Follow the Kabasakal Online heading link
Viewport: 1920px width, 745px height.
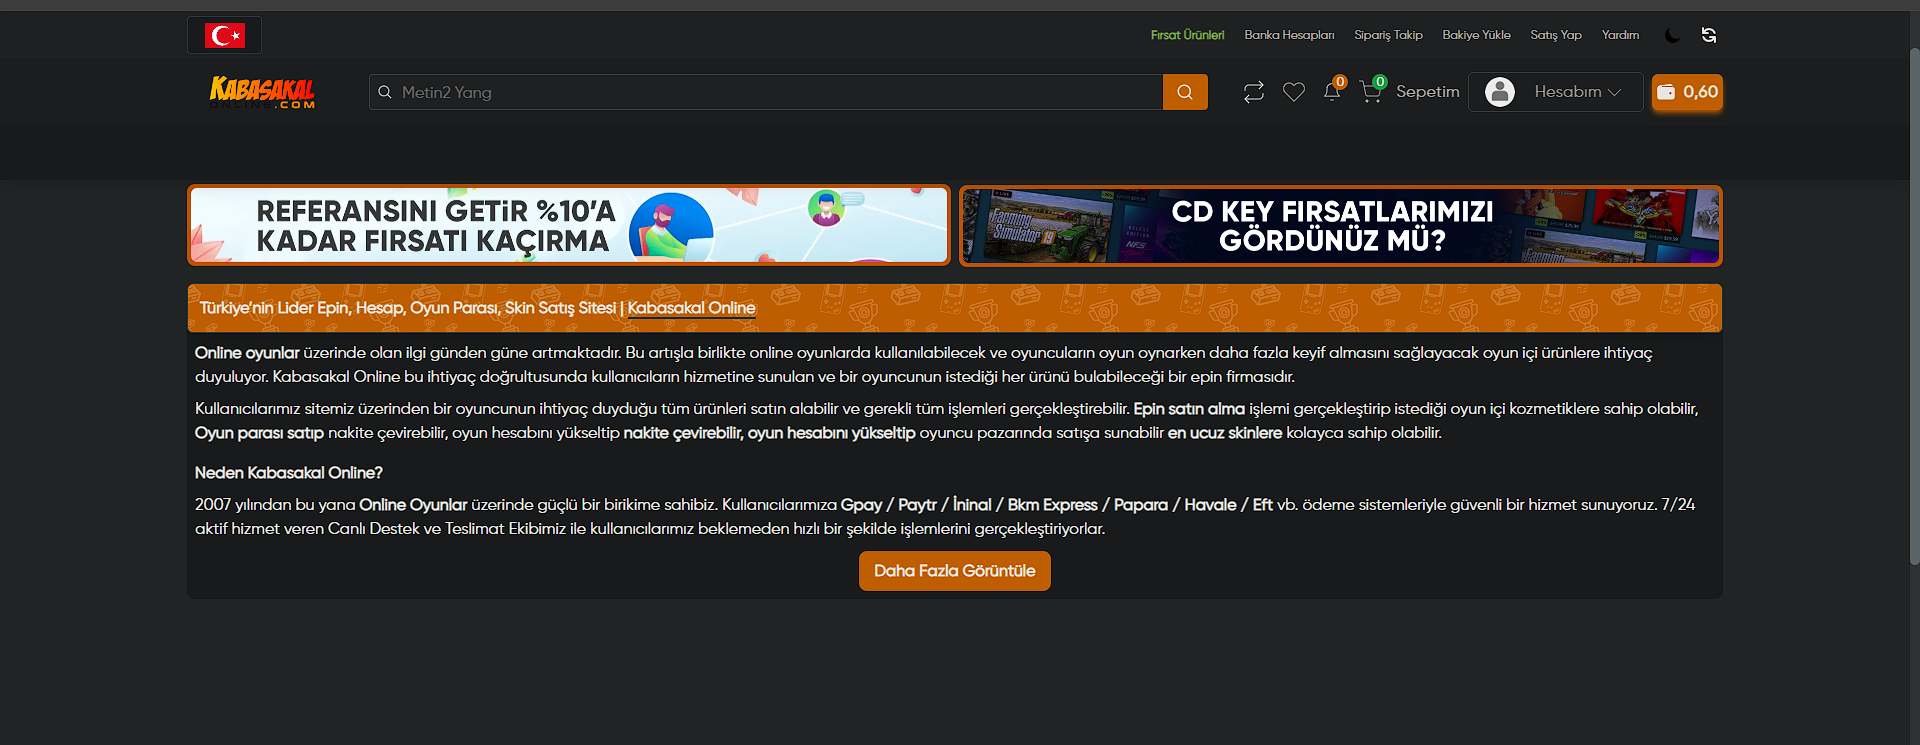pyautogui.click(x=691, y=308)
